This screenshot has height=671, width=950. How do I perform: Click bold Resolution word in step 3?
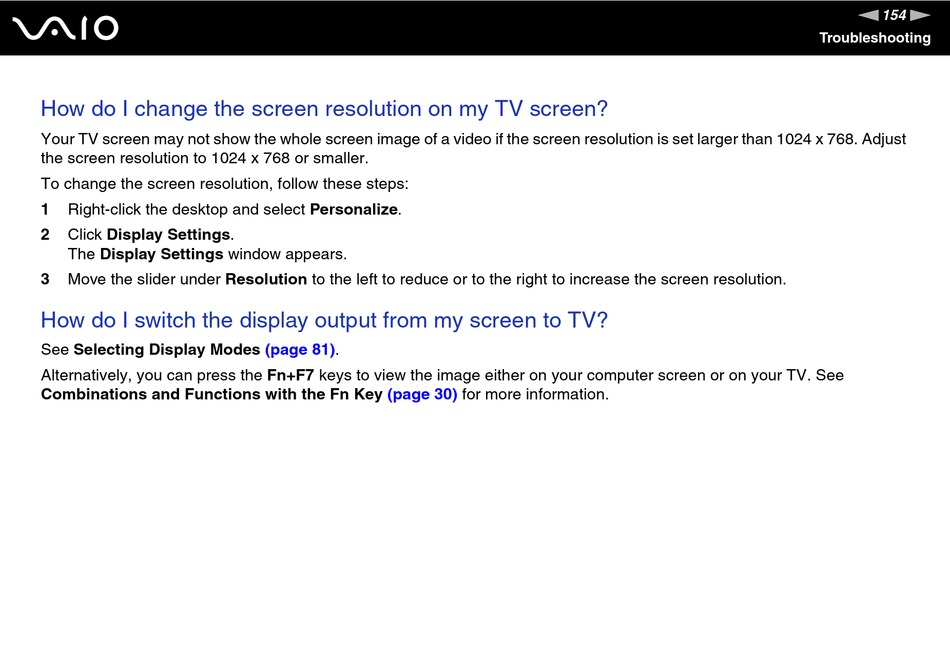(266, 279)
